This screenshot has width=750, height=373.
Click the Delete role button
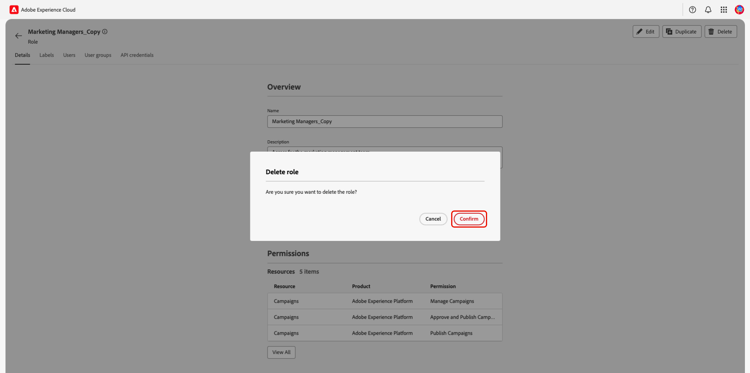pos(720,32)
